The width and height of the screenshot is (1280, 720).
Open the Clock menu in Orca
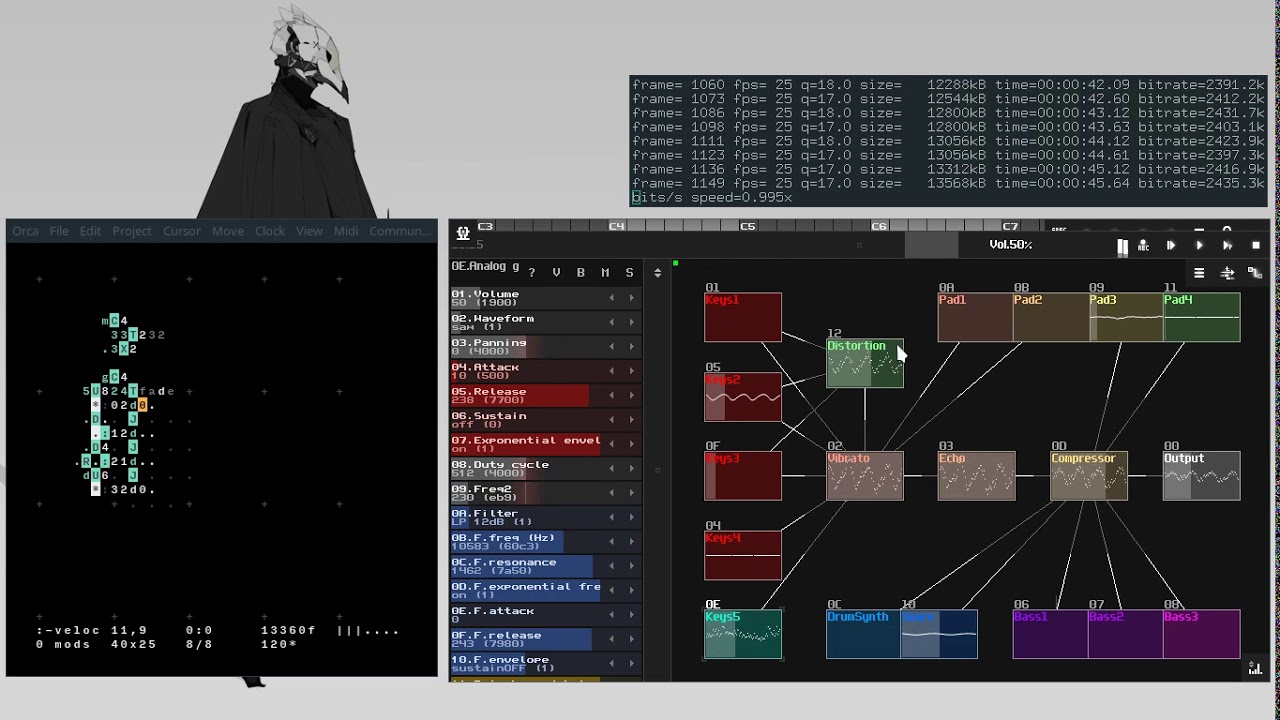coord(269,231)
